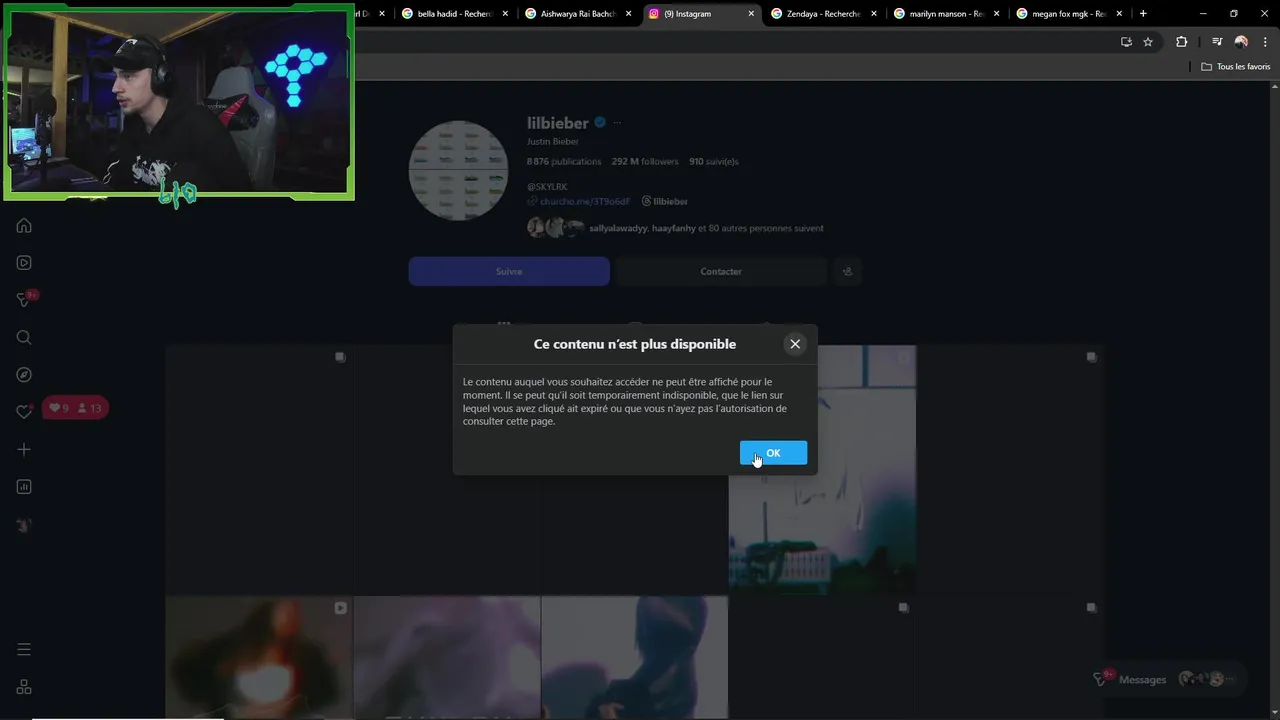Viewport: 1280px width, 720px height.
Task: Open Explore compass icon
Action: click(x=24, y=375)
